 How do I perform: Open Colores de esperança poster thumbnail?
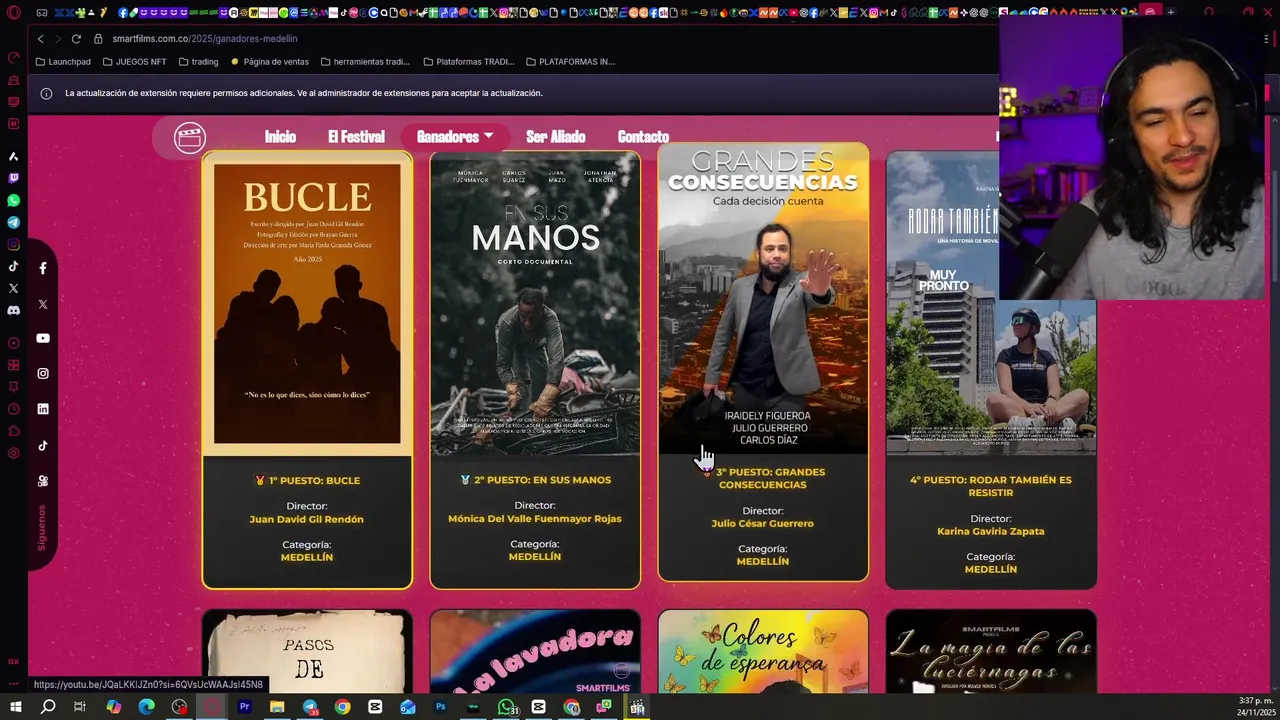pos(763,651)
